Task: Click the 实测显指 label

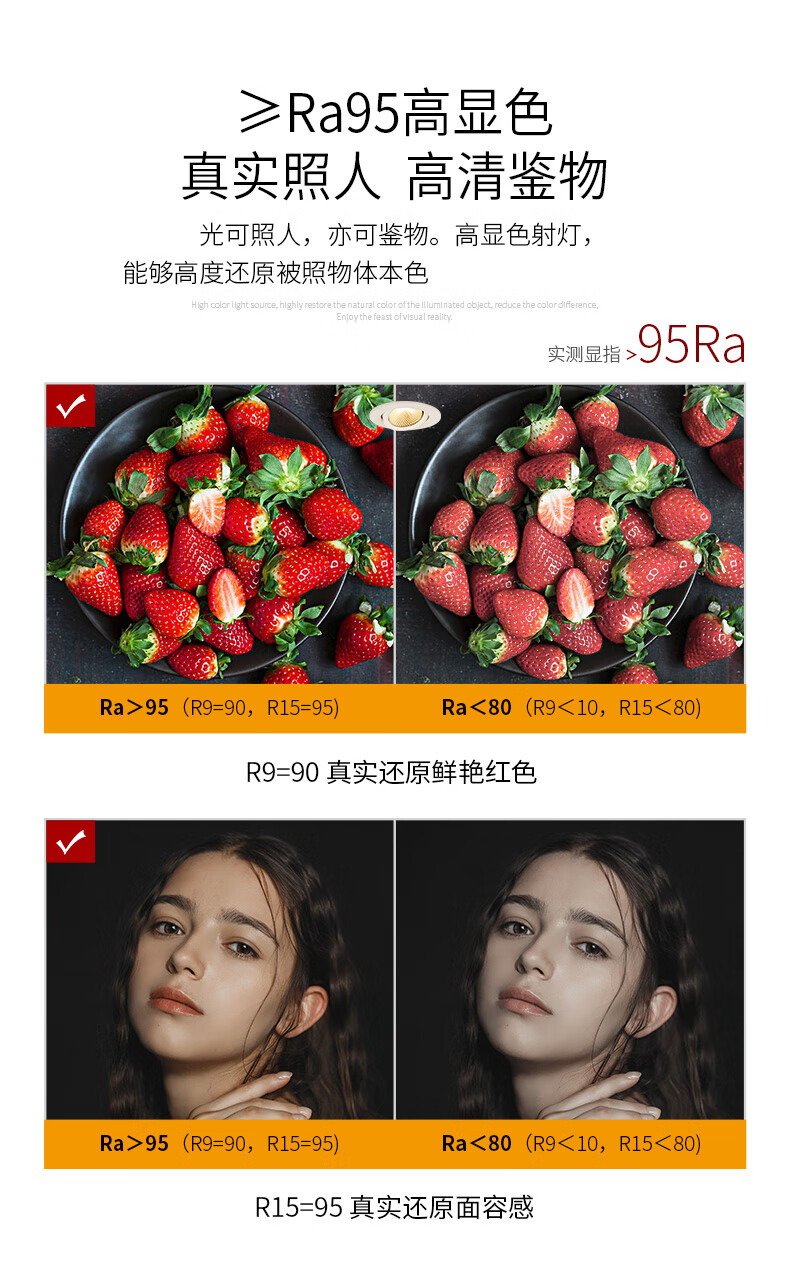Action: (584, 354)
